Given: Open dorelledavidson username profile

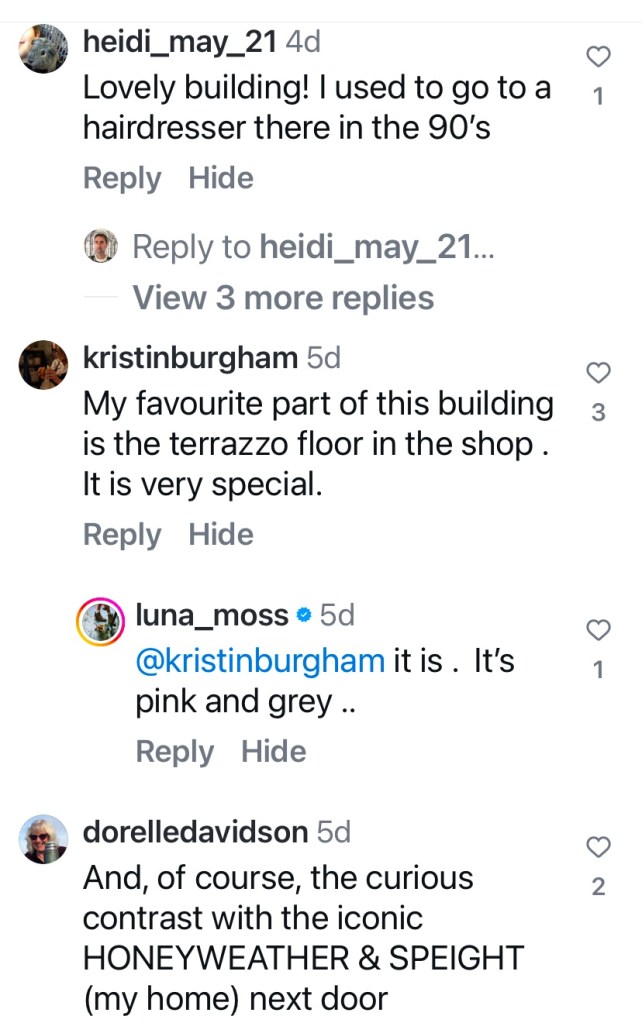Looking at the screenshot, I should coord(196,832).
